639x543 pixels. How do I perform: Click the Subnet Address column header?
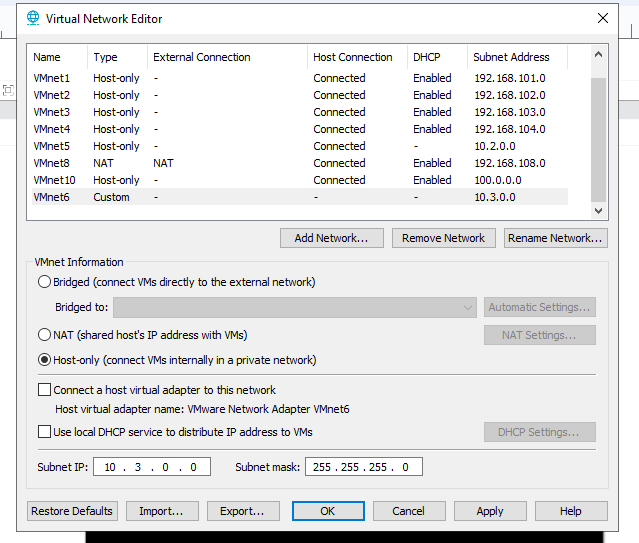click(517, 57)
